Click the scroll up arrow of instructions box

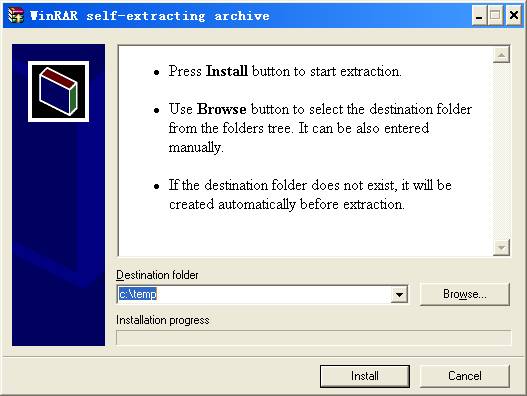(501, 55)
